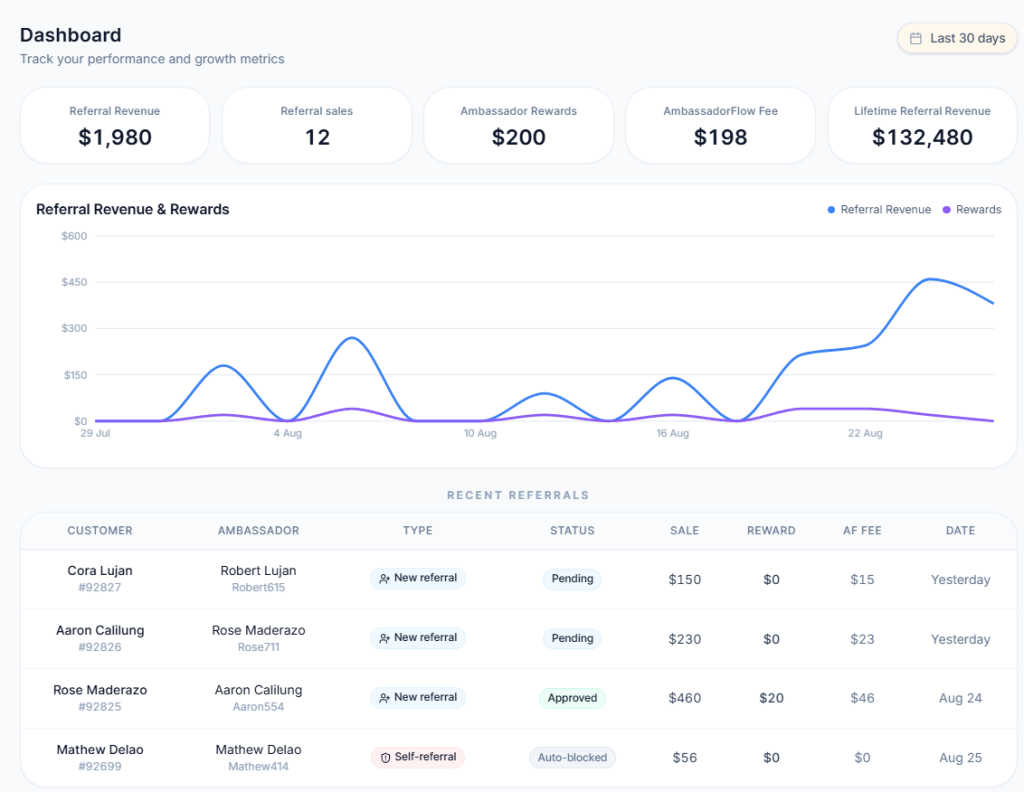This screenshot has height=792, width=1024.
Task: Click Pending status in $230 sale row
Action: click(x=572, y=638)
